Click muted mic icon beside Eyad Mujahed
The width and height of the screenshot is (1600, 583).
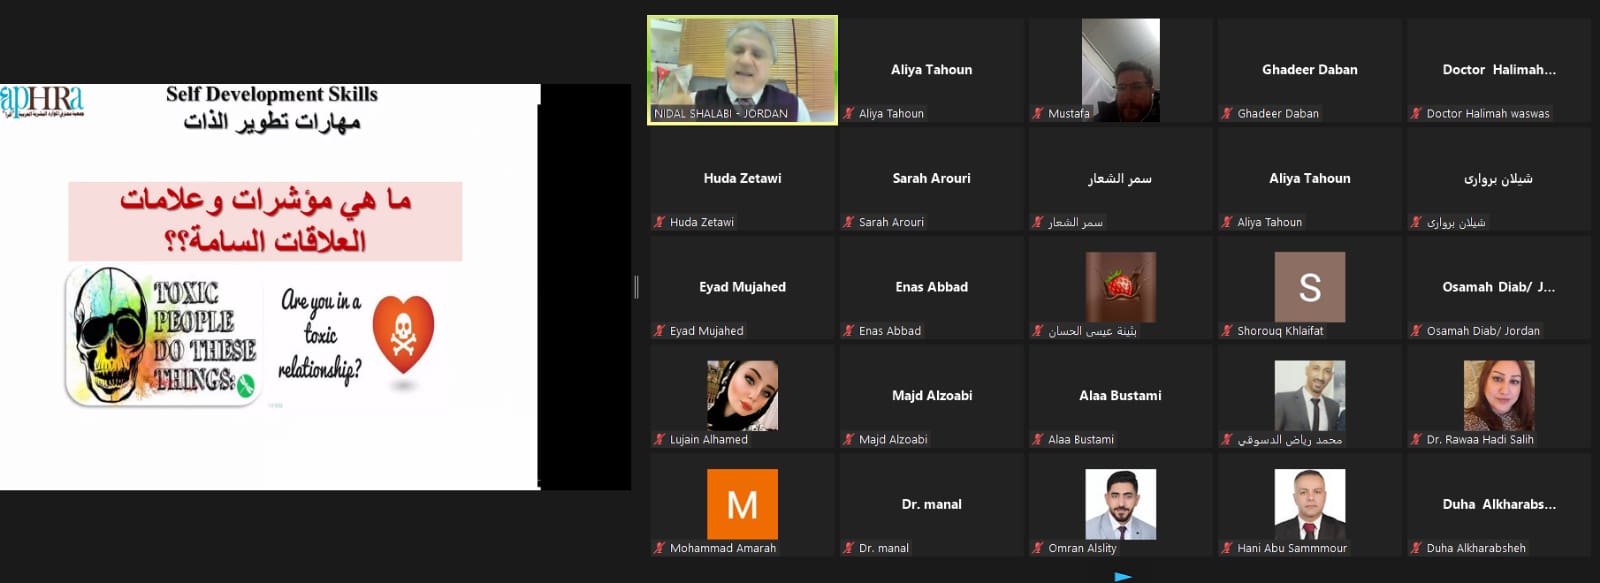(659, 330)
